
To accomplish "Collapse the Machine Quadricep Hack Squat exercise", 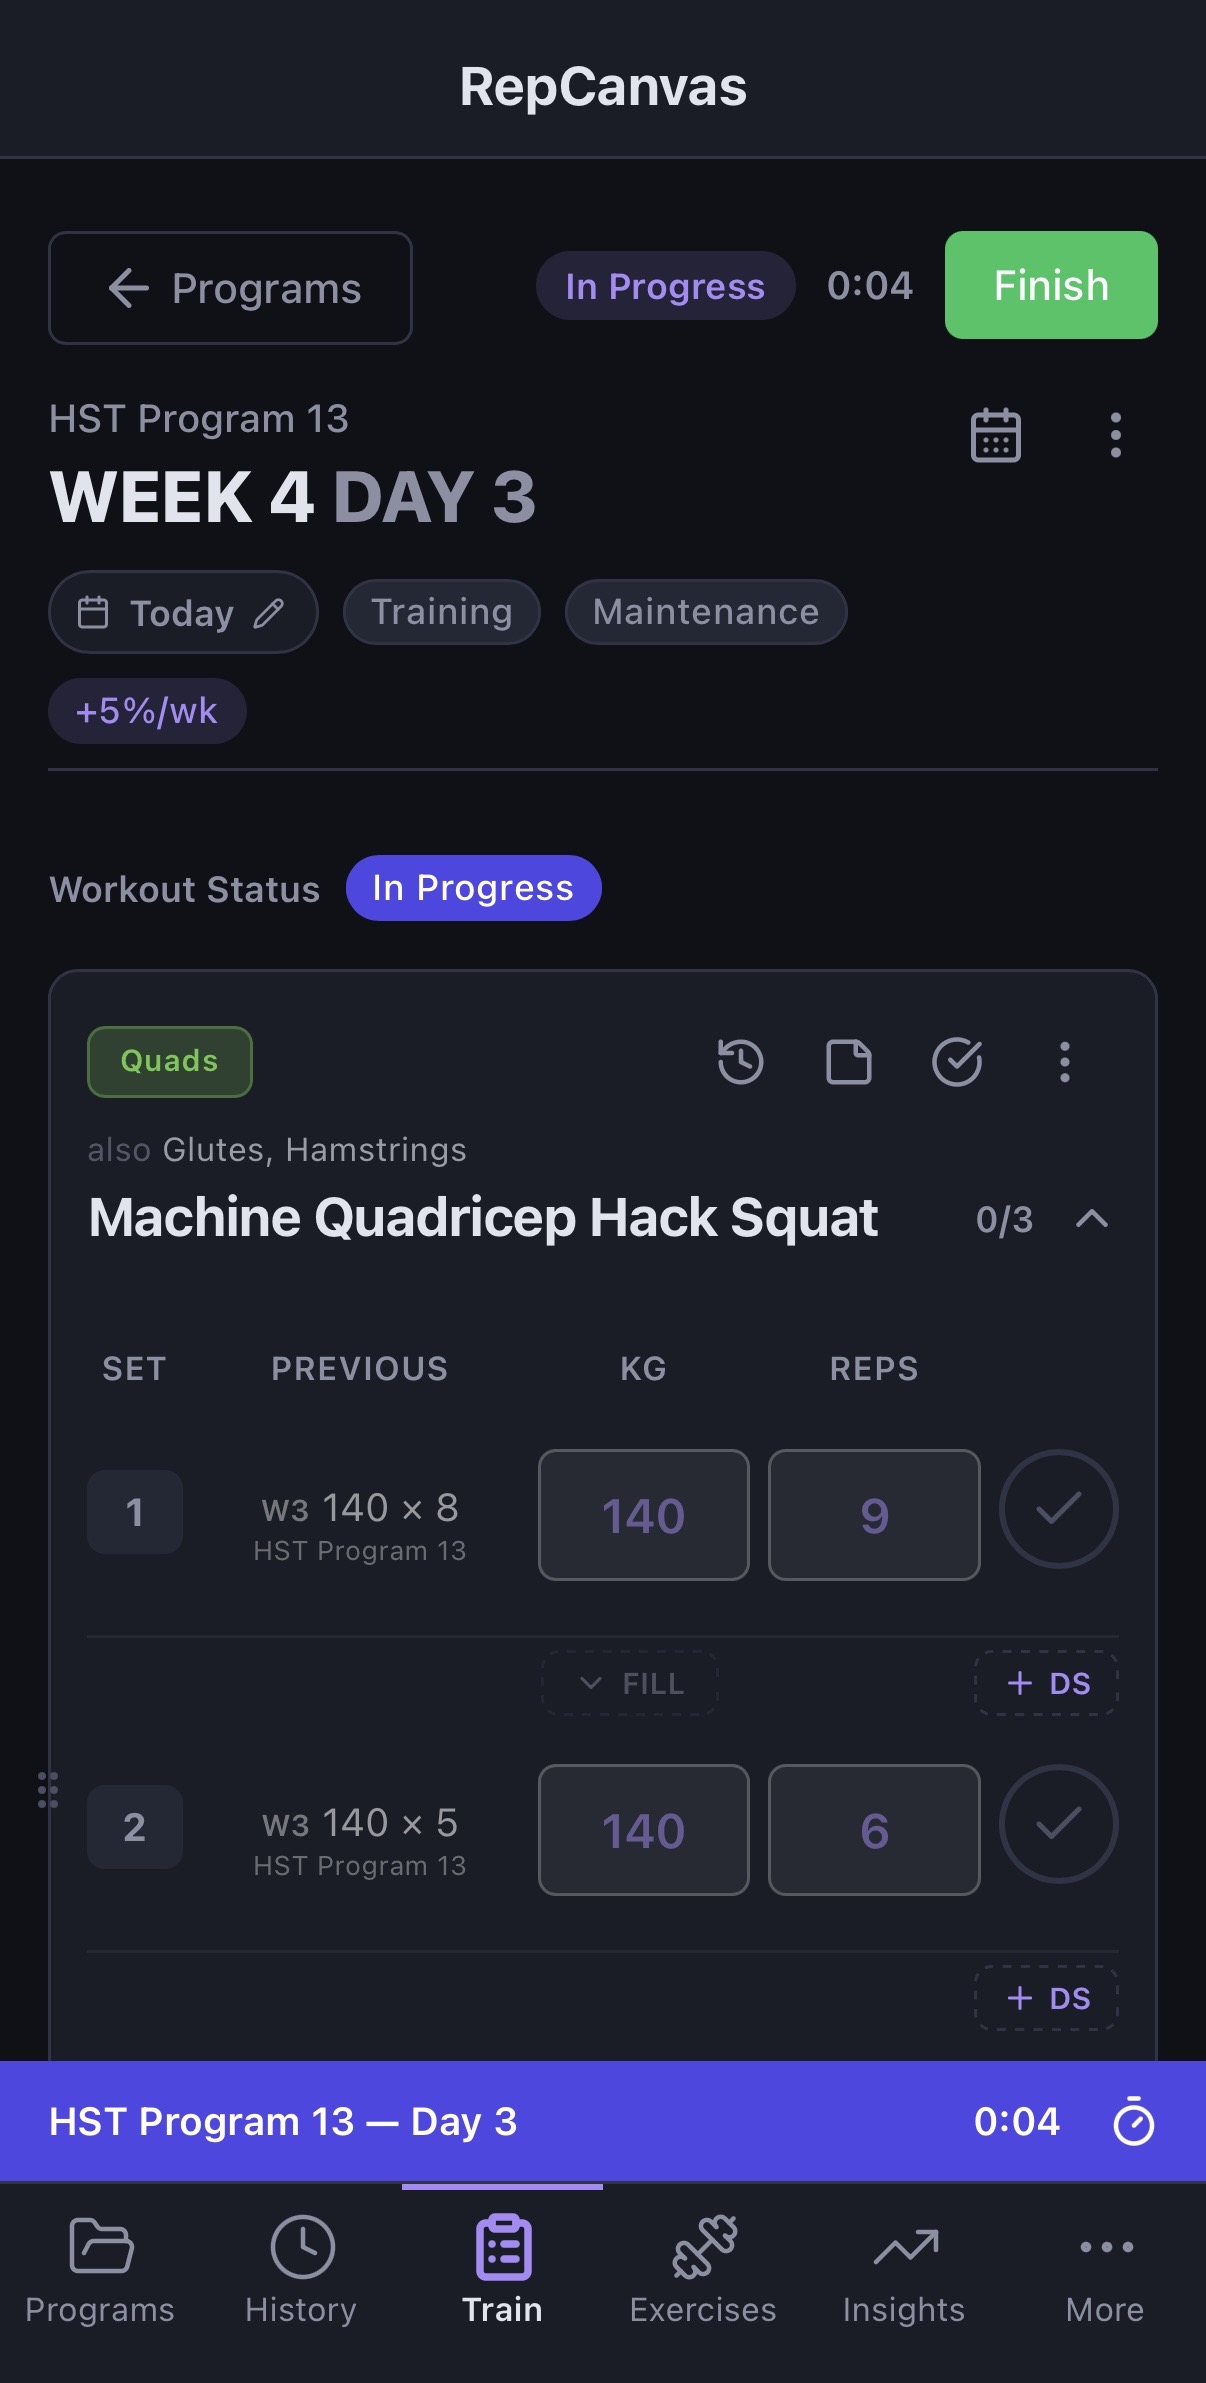I will point(1092,1219).
